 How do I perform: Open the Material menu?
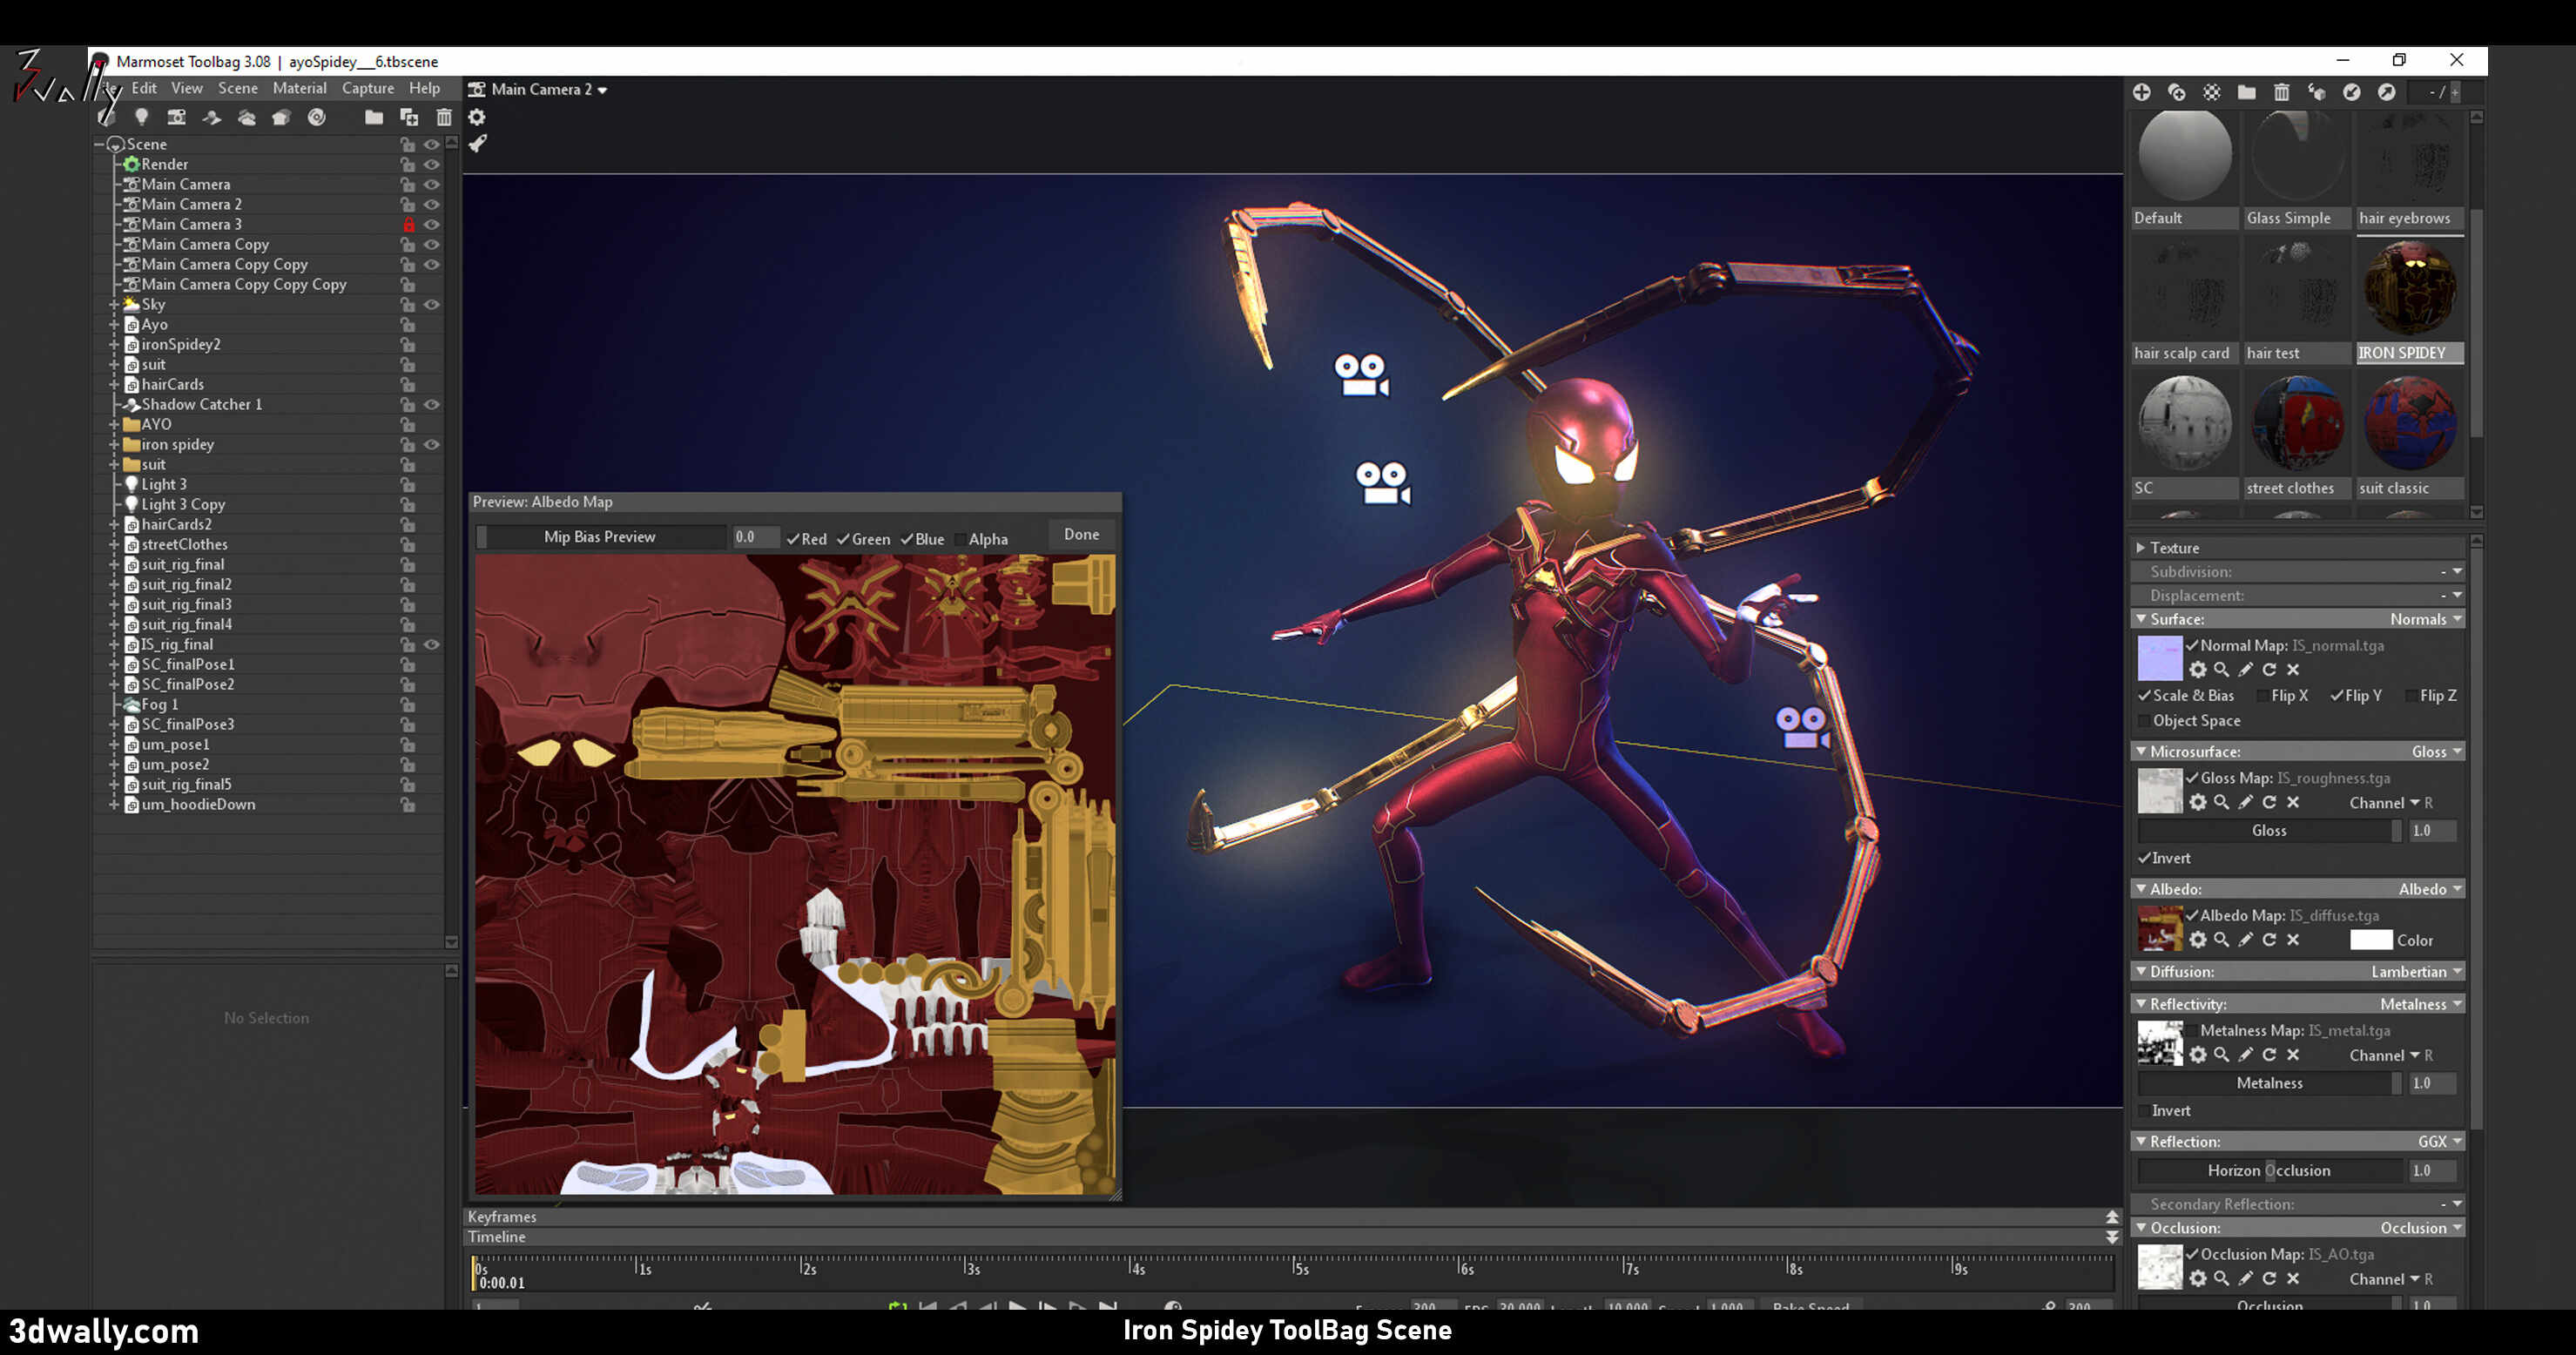point(299,88)
